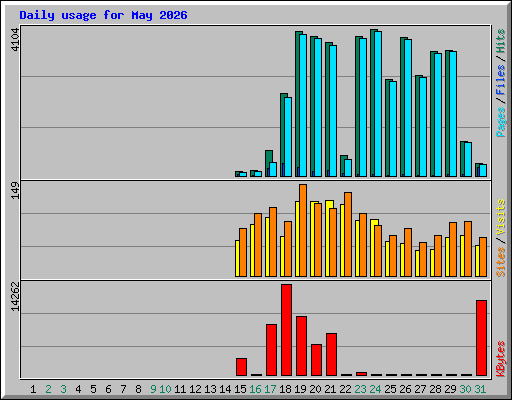The height and width of the screenshot is (400, 512).
Task: Click day 15 on the x-axis
Action: point(240,389)
